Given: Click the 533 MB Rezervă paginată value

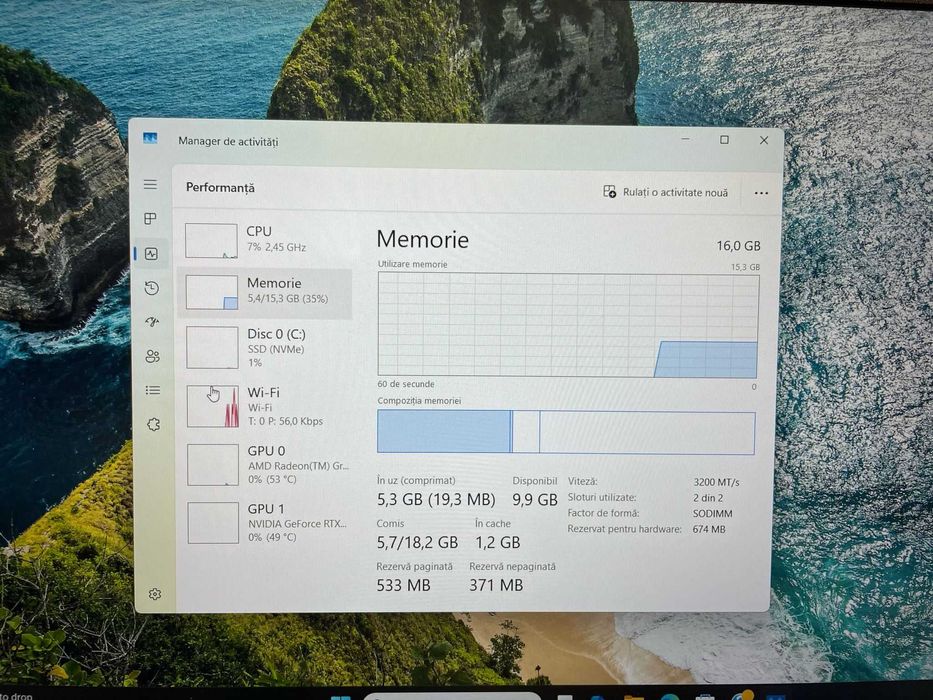Looking at the screenshot, I should pos(403,586).
